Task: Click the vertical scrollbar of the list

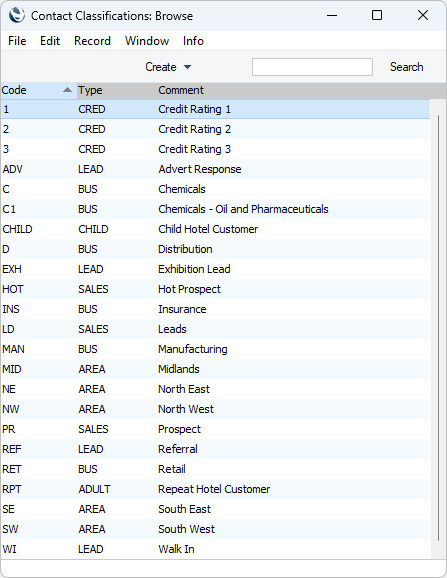Action: tap(438, 328)
